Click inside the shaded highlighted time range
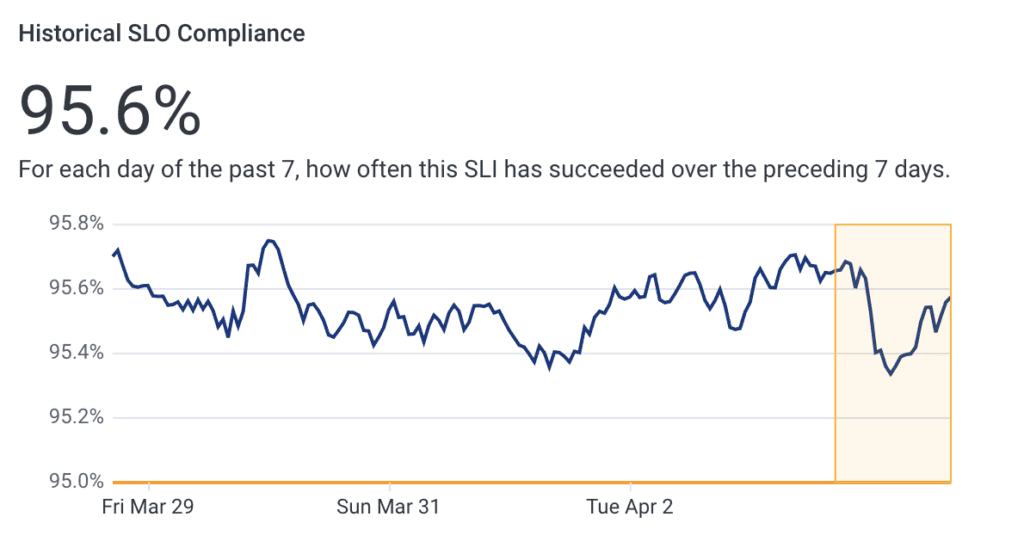The height and width of the screenshot is (554, 1024). [892, 430]
